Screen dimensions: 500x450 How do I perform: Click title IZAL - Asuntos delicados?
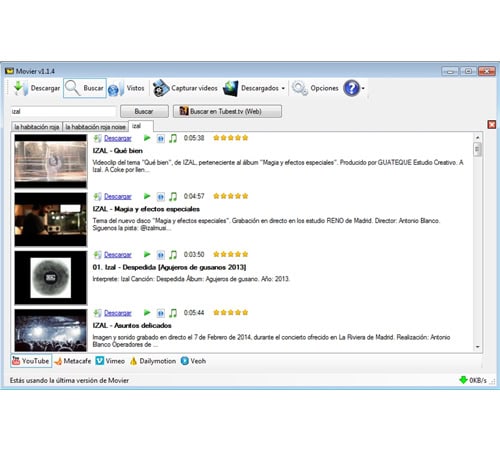pos(132,325)
